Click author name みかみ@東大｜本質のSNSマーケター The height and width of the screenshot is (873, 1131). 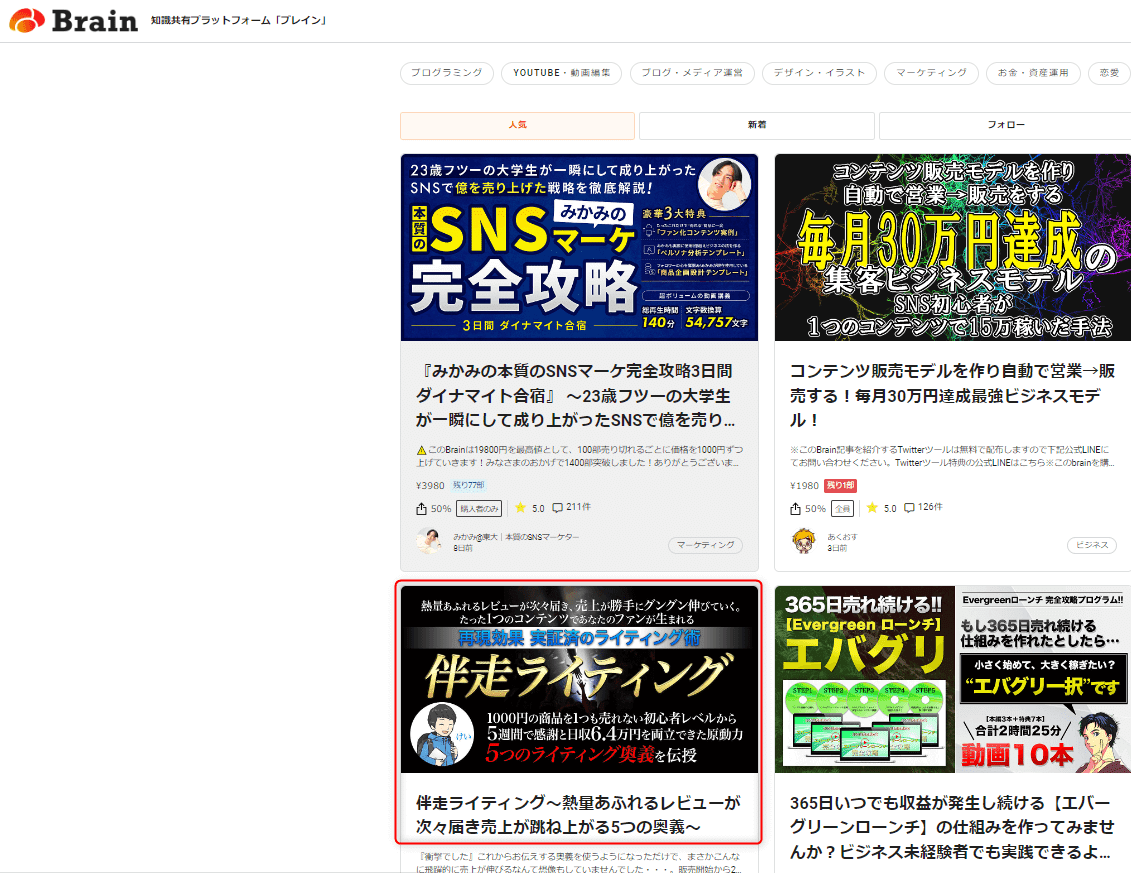click(x=516, y=537)
